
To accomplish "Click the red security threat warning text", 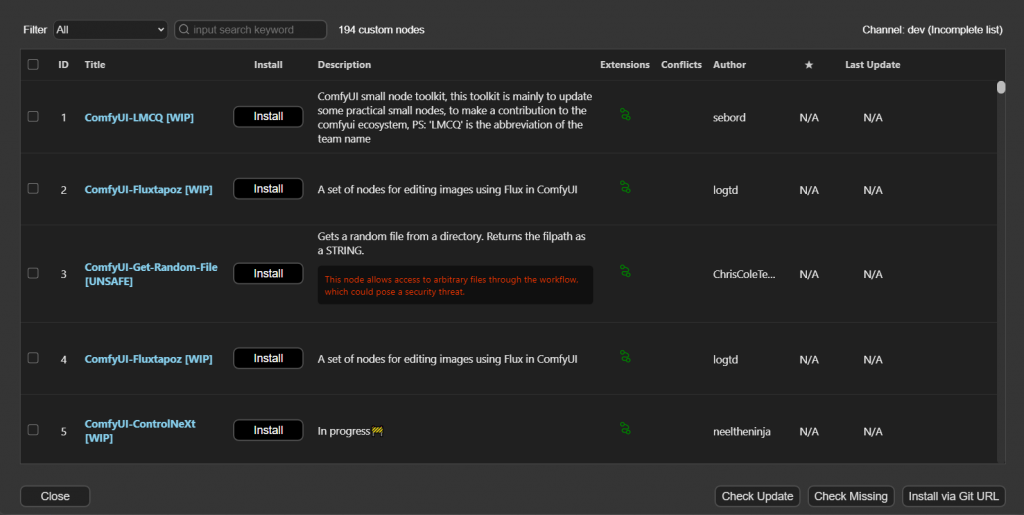I will point(452,285).
